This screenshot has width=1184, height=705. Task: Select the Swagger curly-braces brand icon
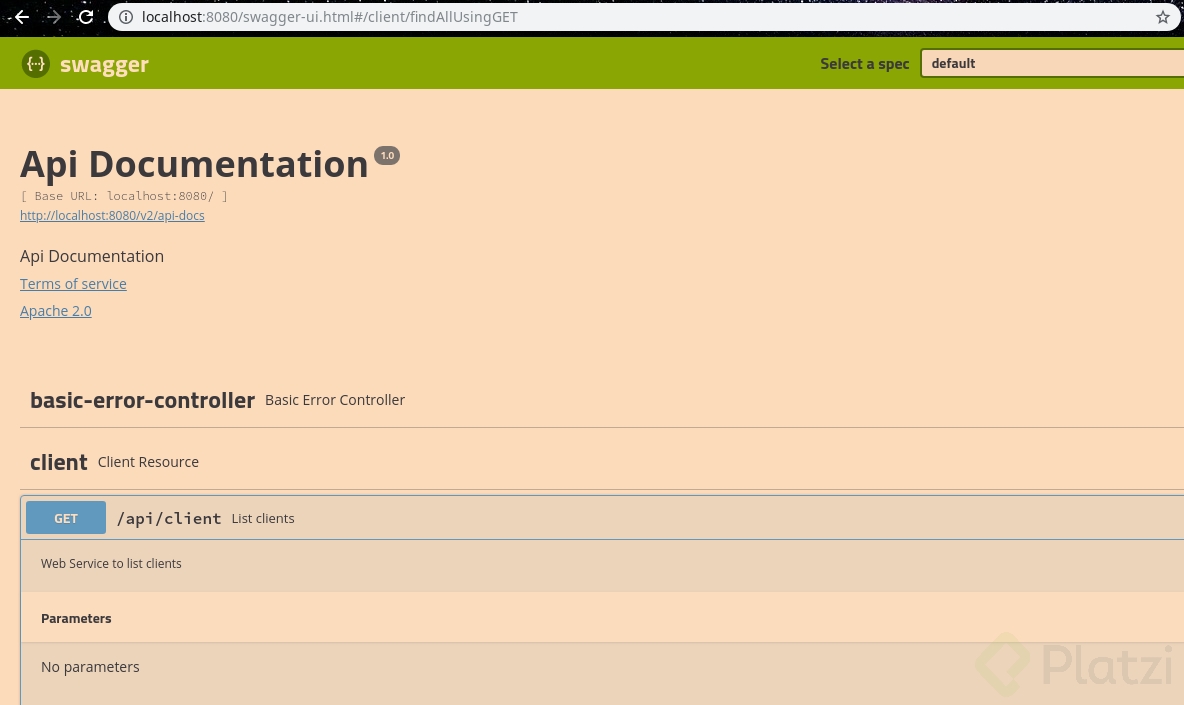click(x=36, y=63)
